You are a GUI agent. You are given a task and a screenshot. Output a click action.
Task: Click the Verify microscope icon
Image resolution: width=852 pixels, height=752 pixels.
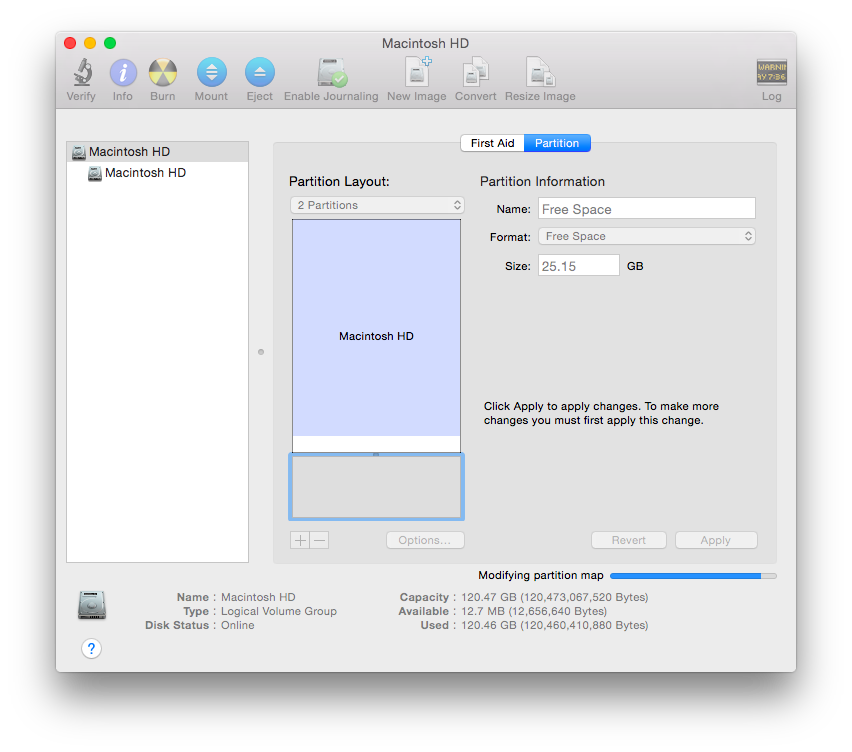coord(82,73)
